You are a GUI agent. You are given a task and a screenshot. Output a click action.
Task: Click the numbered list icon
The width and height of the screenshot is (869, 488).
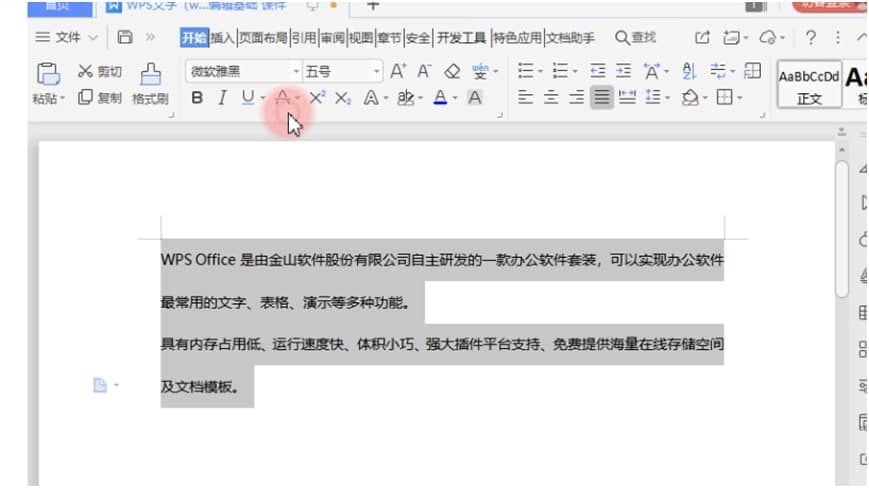click(560, 71)
